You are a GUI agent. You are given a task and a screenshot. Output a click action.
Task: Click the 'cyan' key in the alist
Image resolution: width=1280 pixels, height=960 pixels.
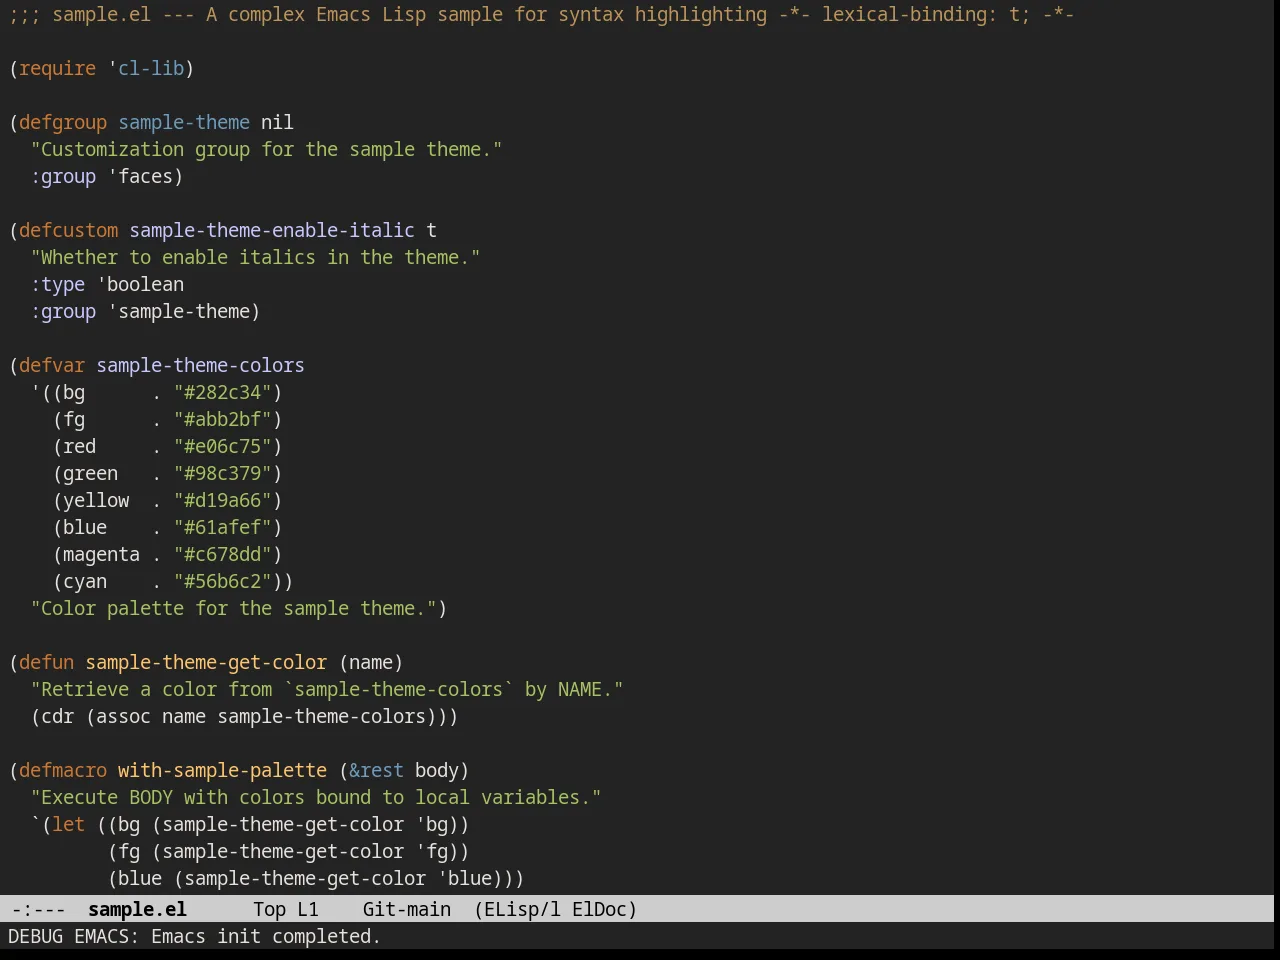pos(85,581)
